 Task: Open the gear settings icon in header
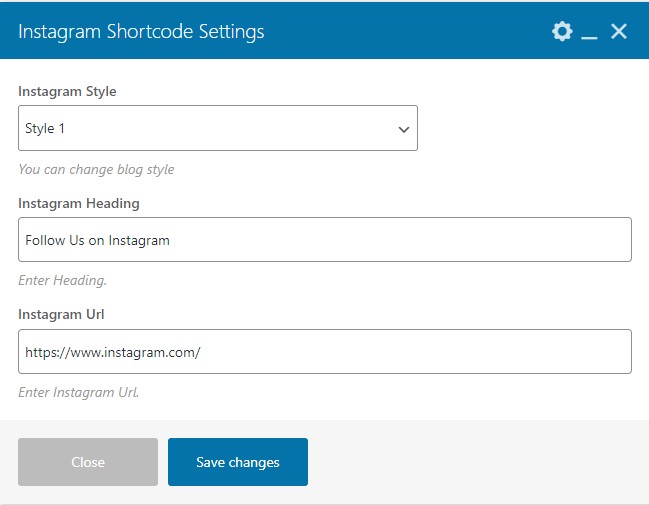[562, 31]
